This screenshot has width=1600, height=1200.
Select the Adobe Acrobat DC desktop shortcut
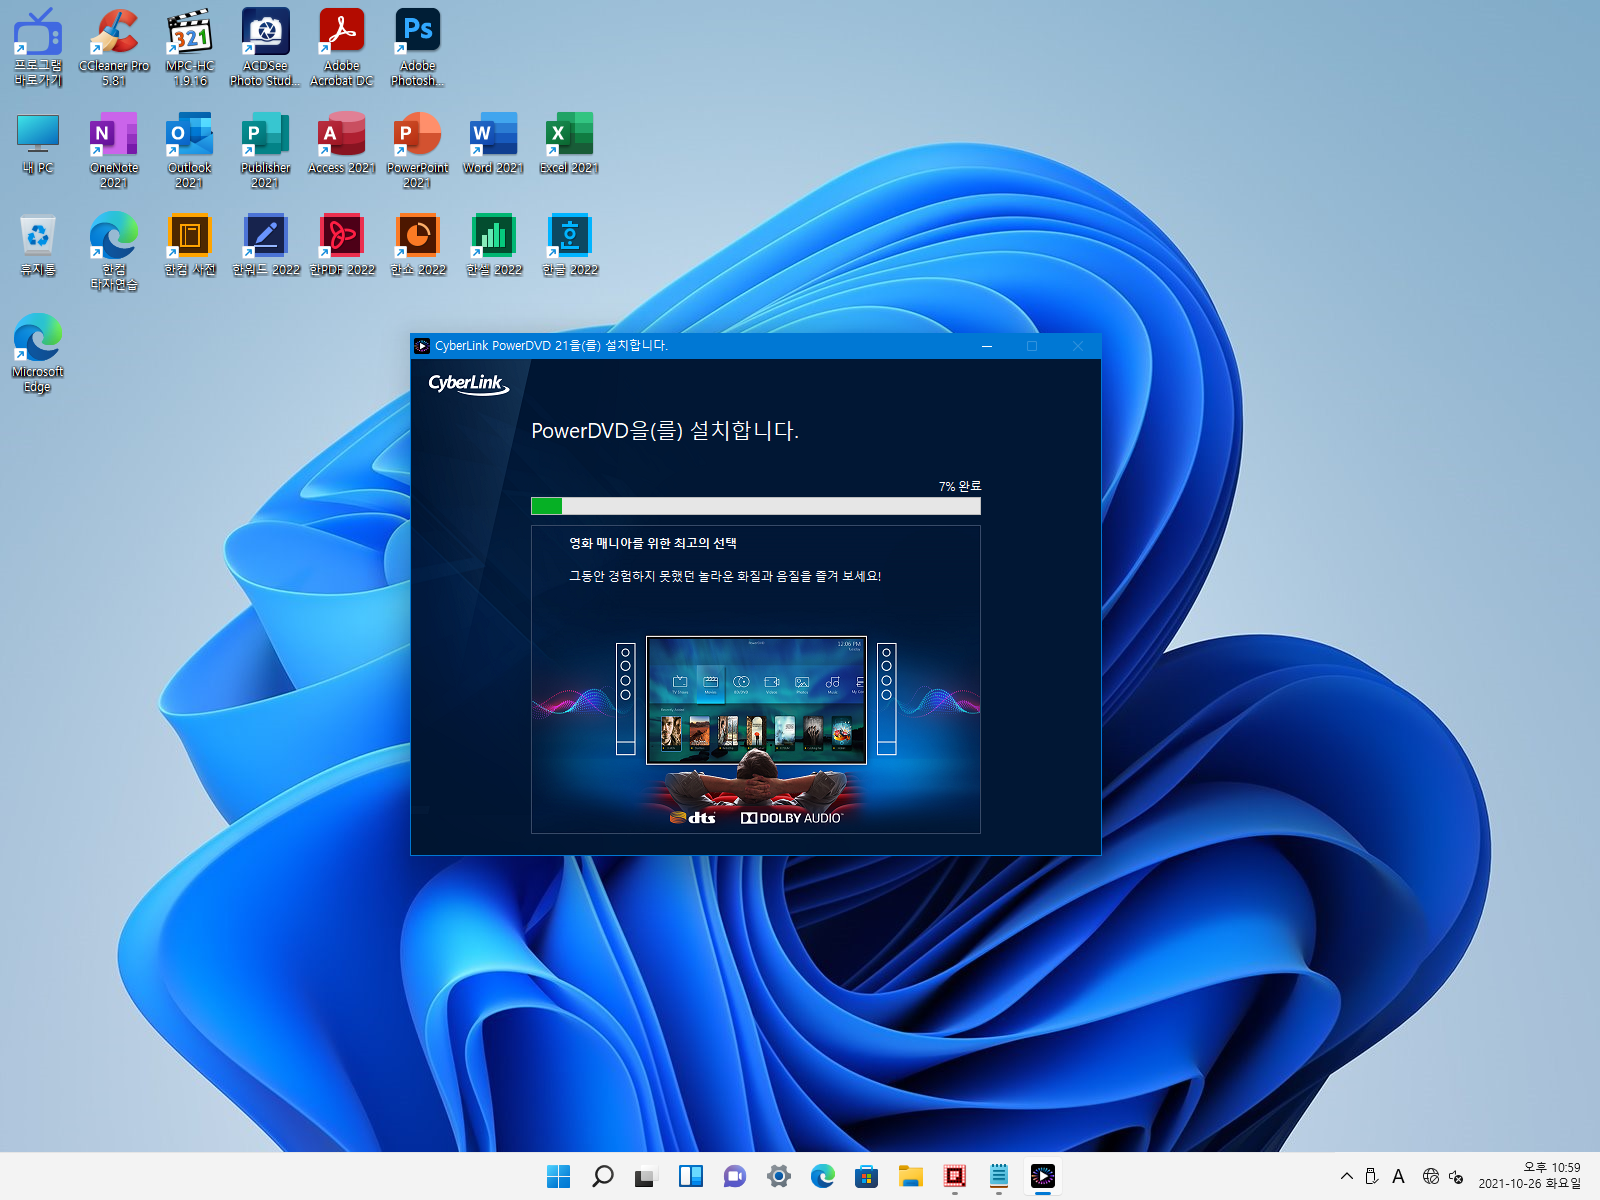tap(342, 47)
